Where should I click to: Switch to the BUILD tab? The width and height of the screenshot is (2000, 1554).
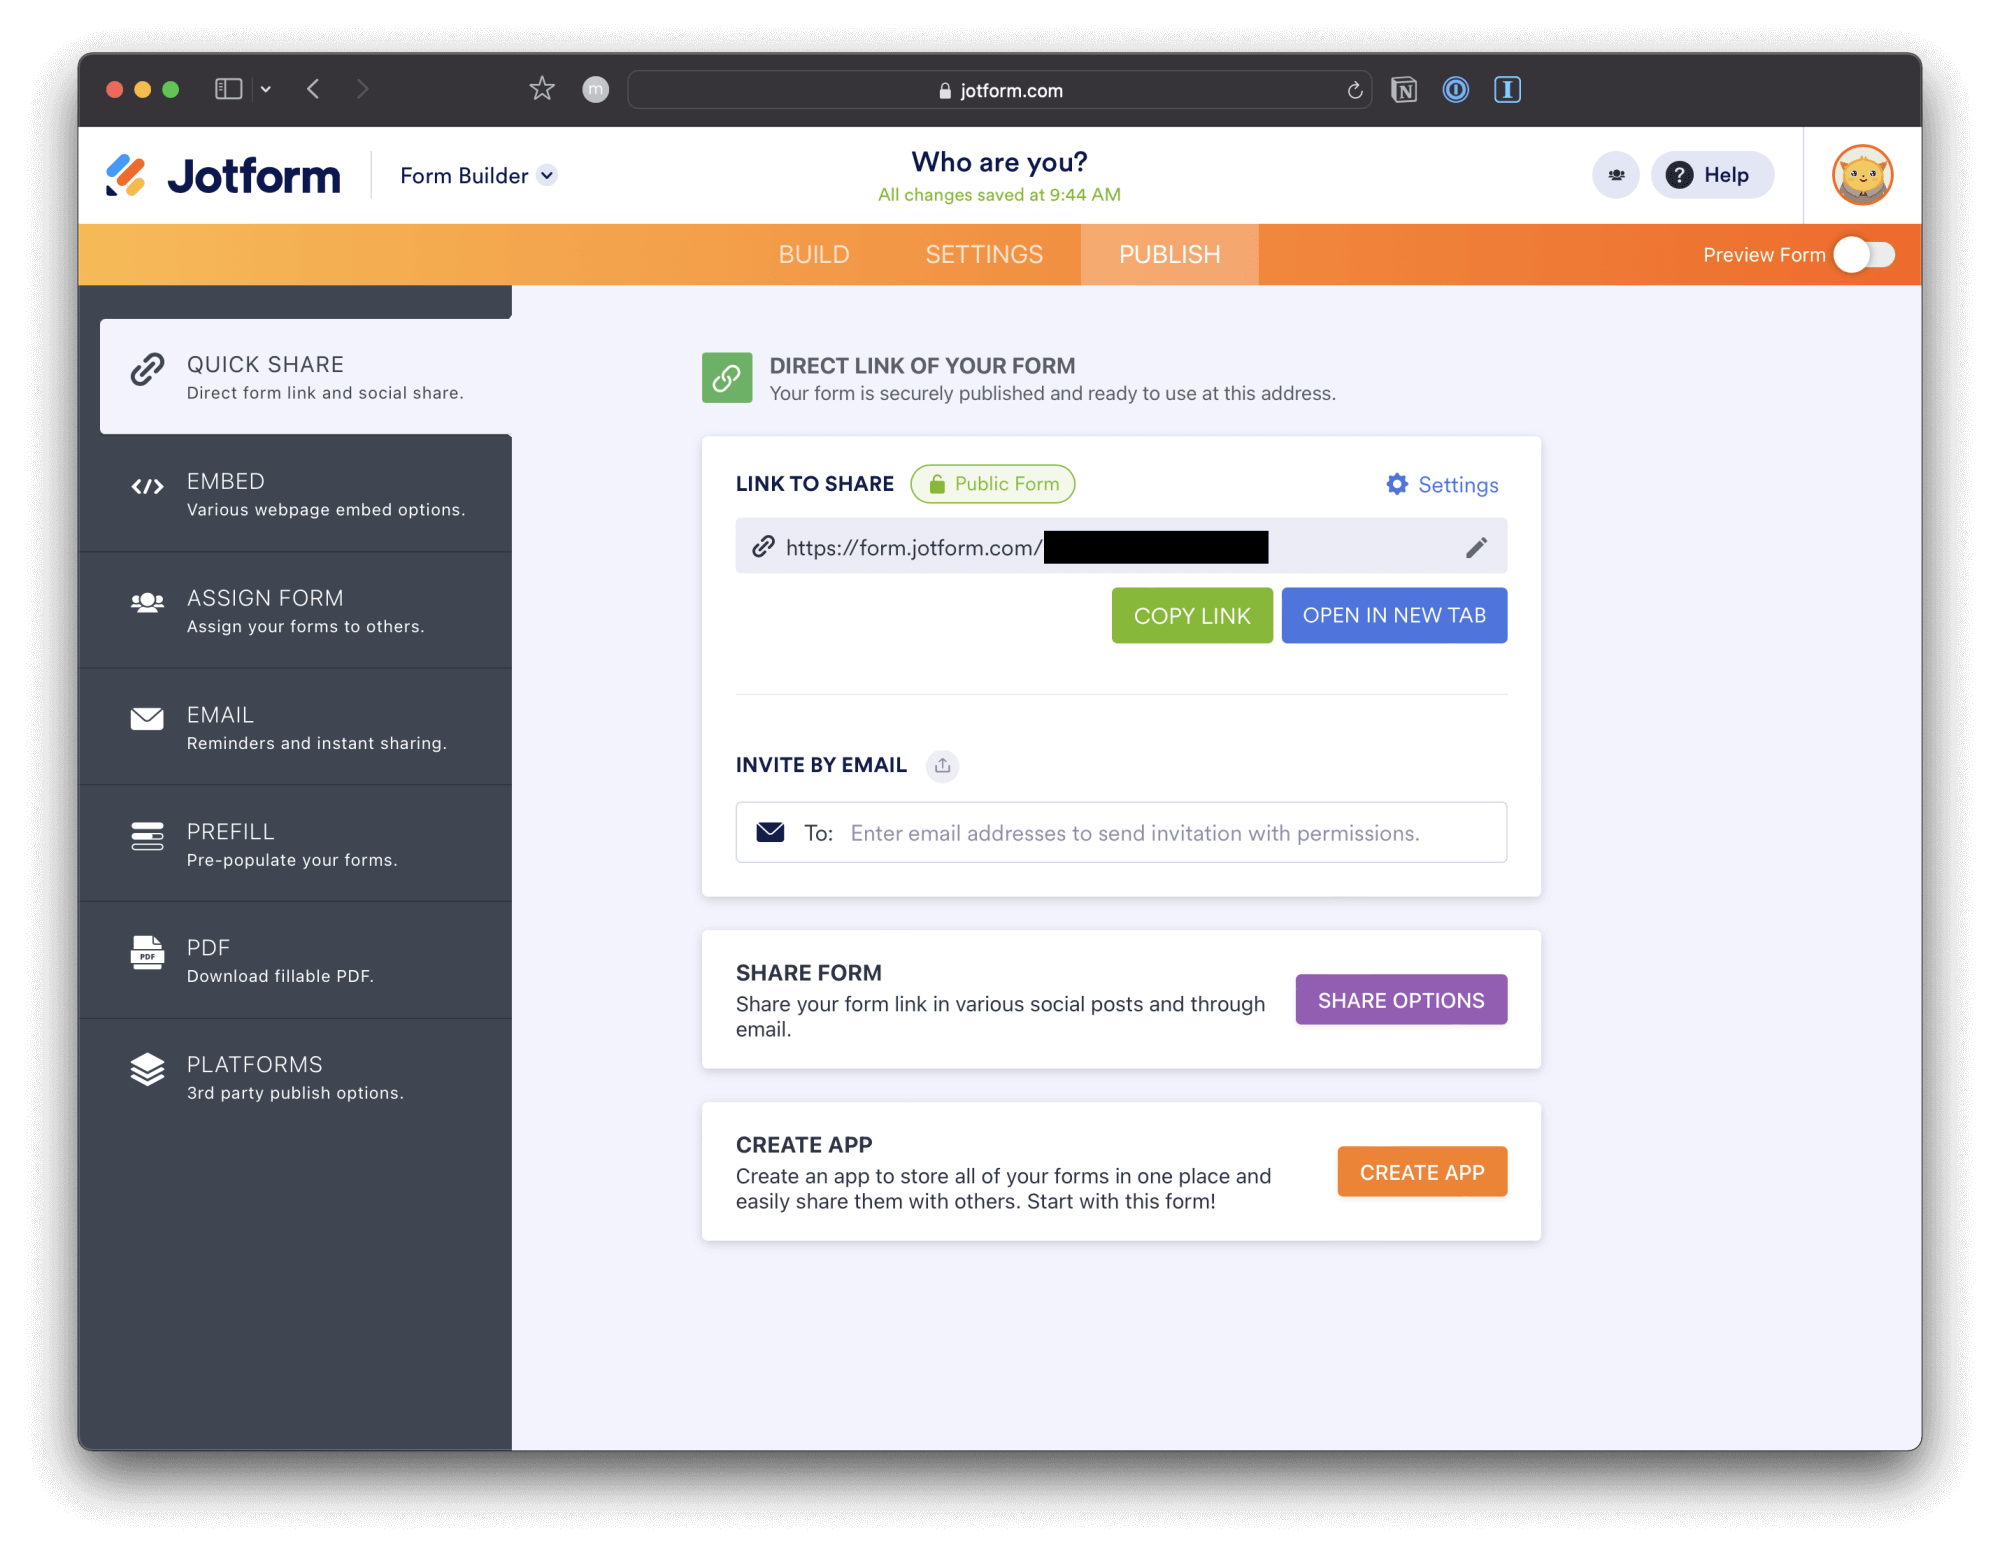pos(814,255)
